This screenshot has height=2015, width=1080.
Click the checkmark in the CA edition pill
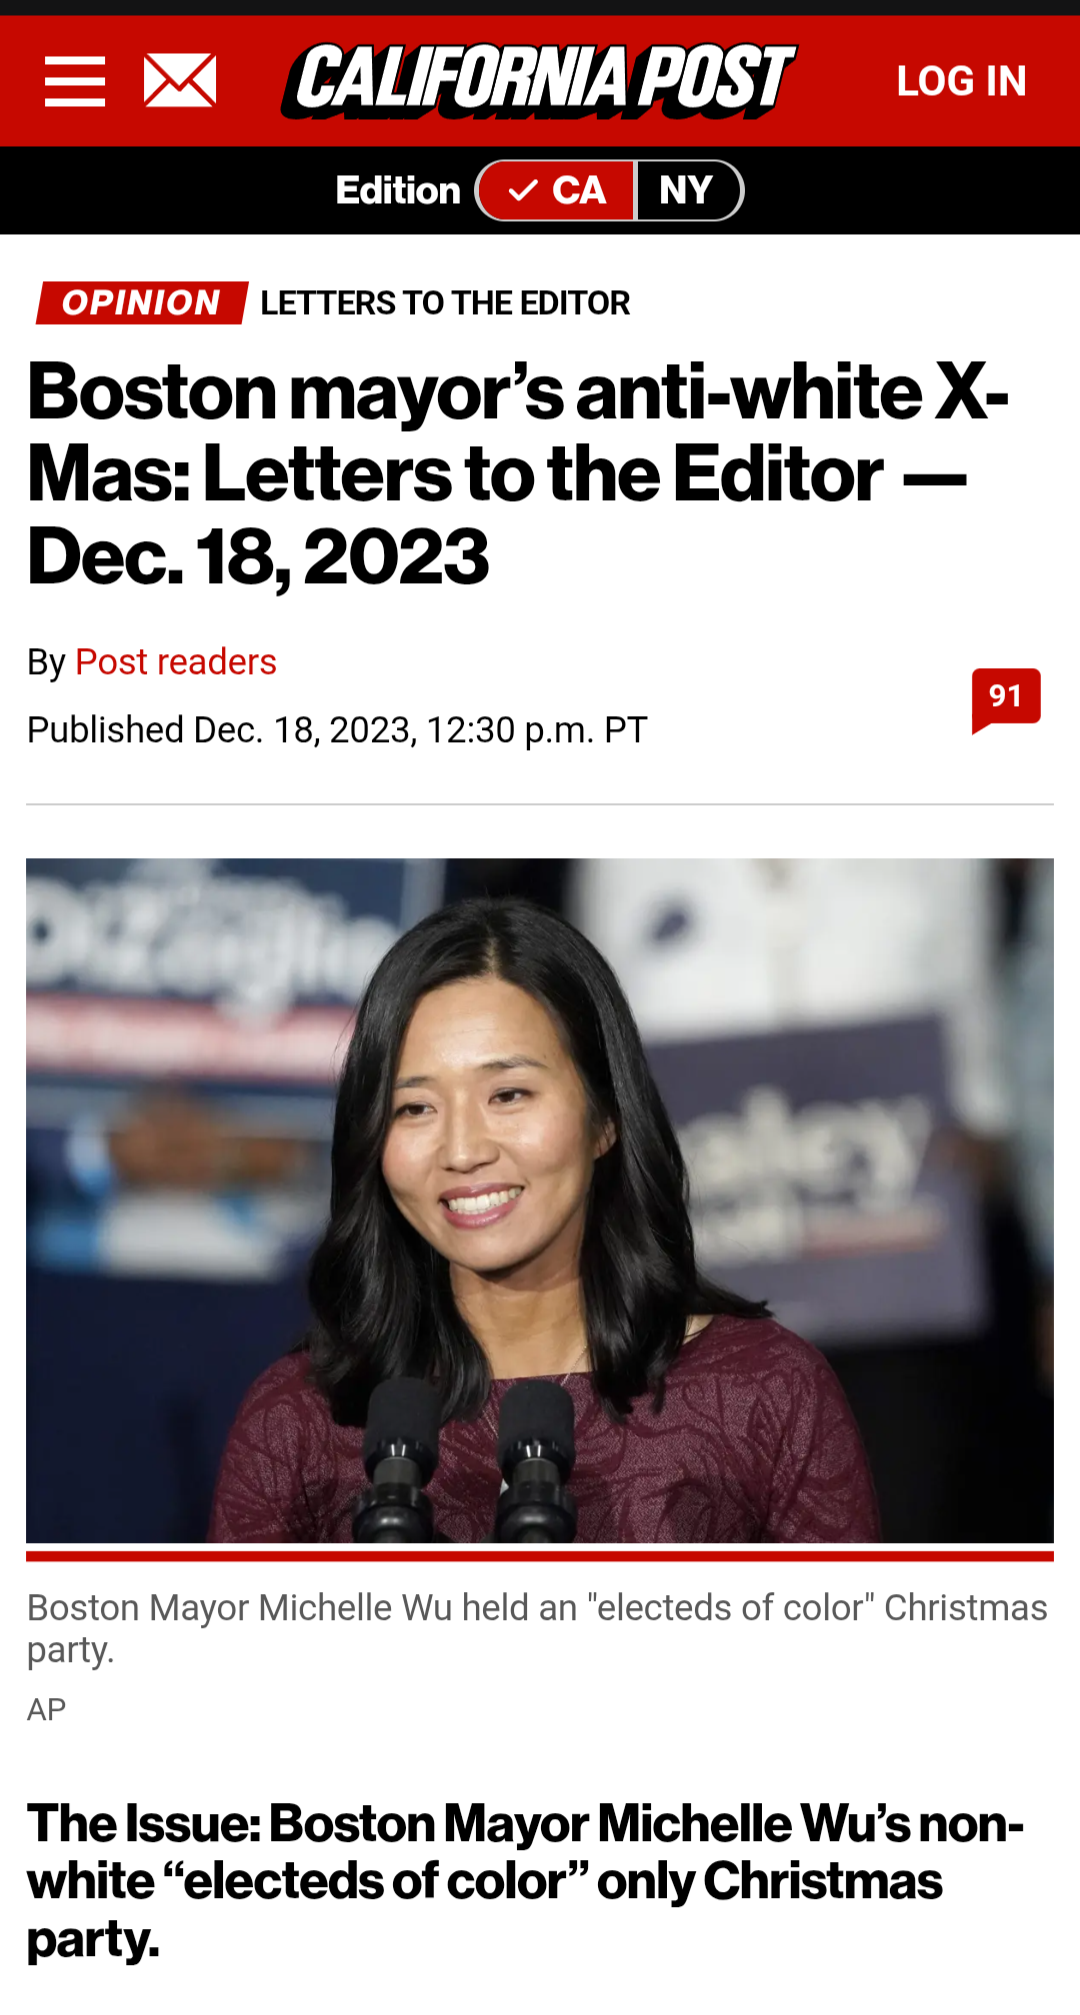click(523, 190)
